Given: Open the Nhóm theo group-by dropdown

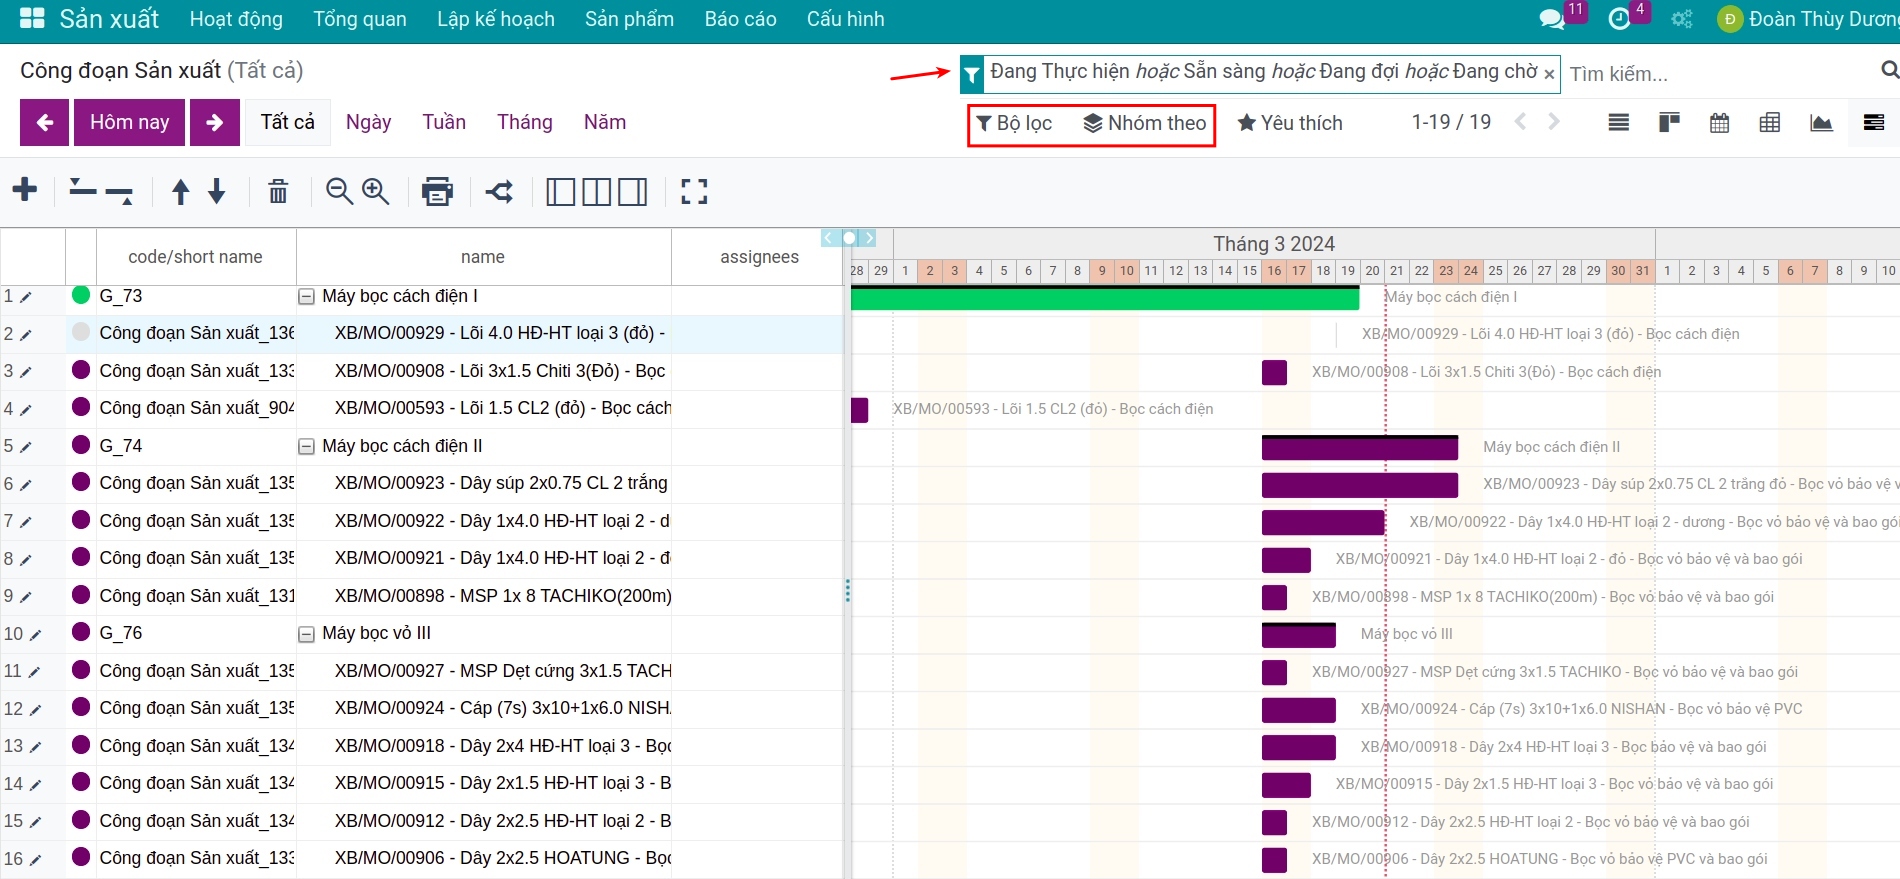Looking at the screenshot, I should point(1145,123).
